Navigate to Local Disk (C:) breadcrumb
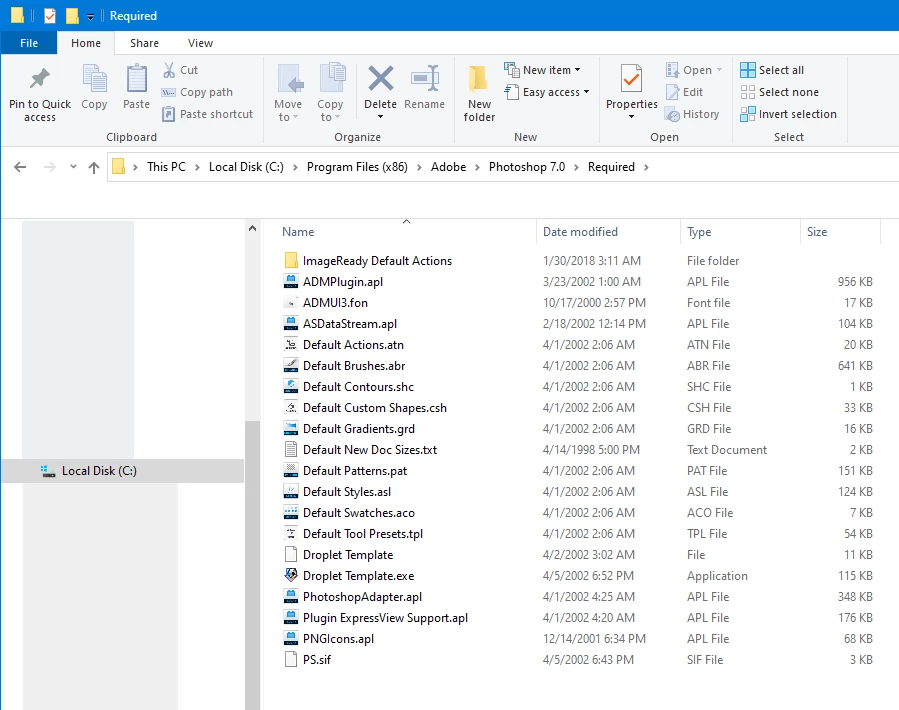Image resolution: width=899 pixels, height=710 pixels. [246, 167]
